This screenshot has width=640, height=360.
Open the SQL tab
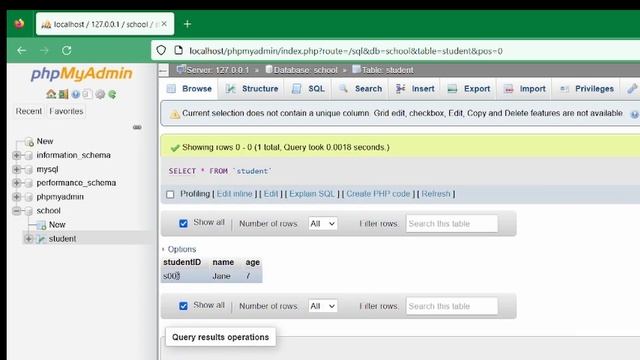(x=309, y=89)
